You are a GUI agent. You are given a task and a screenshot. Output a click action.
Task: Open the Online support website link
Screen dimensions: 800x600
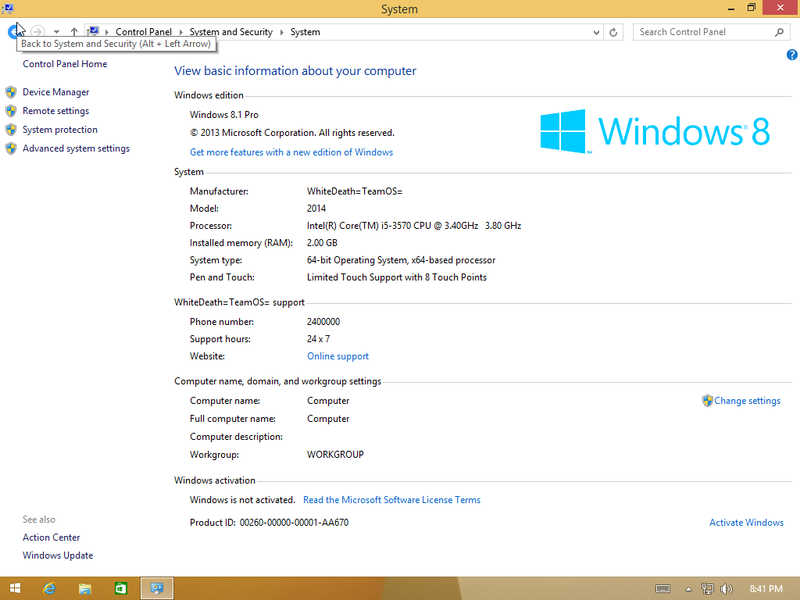[x=338, y=356]
